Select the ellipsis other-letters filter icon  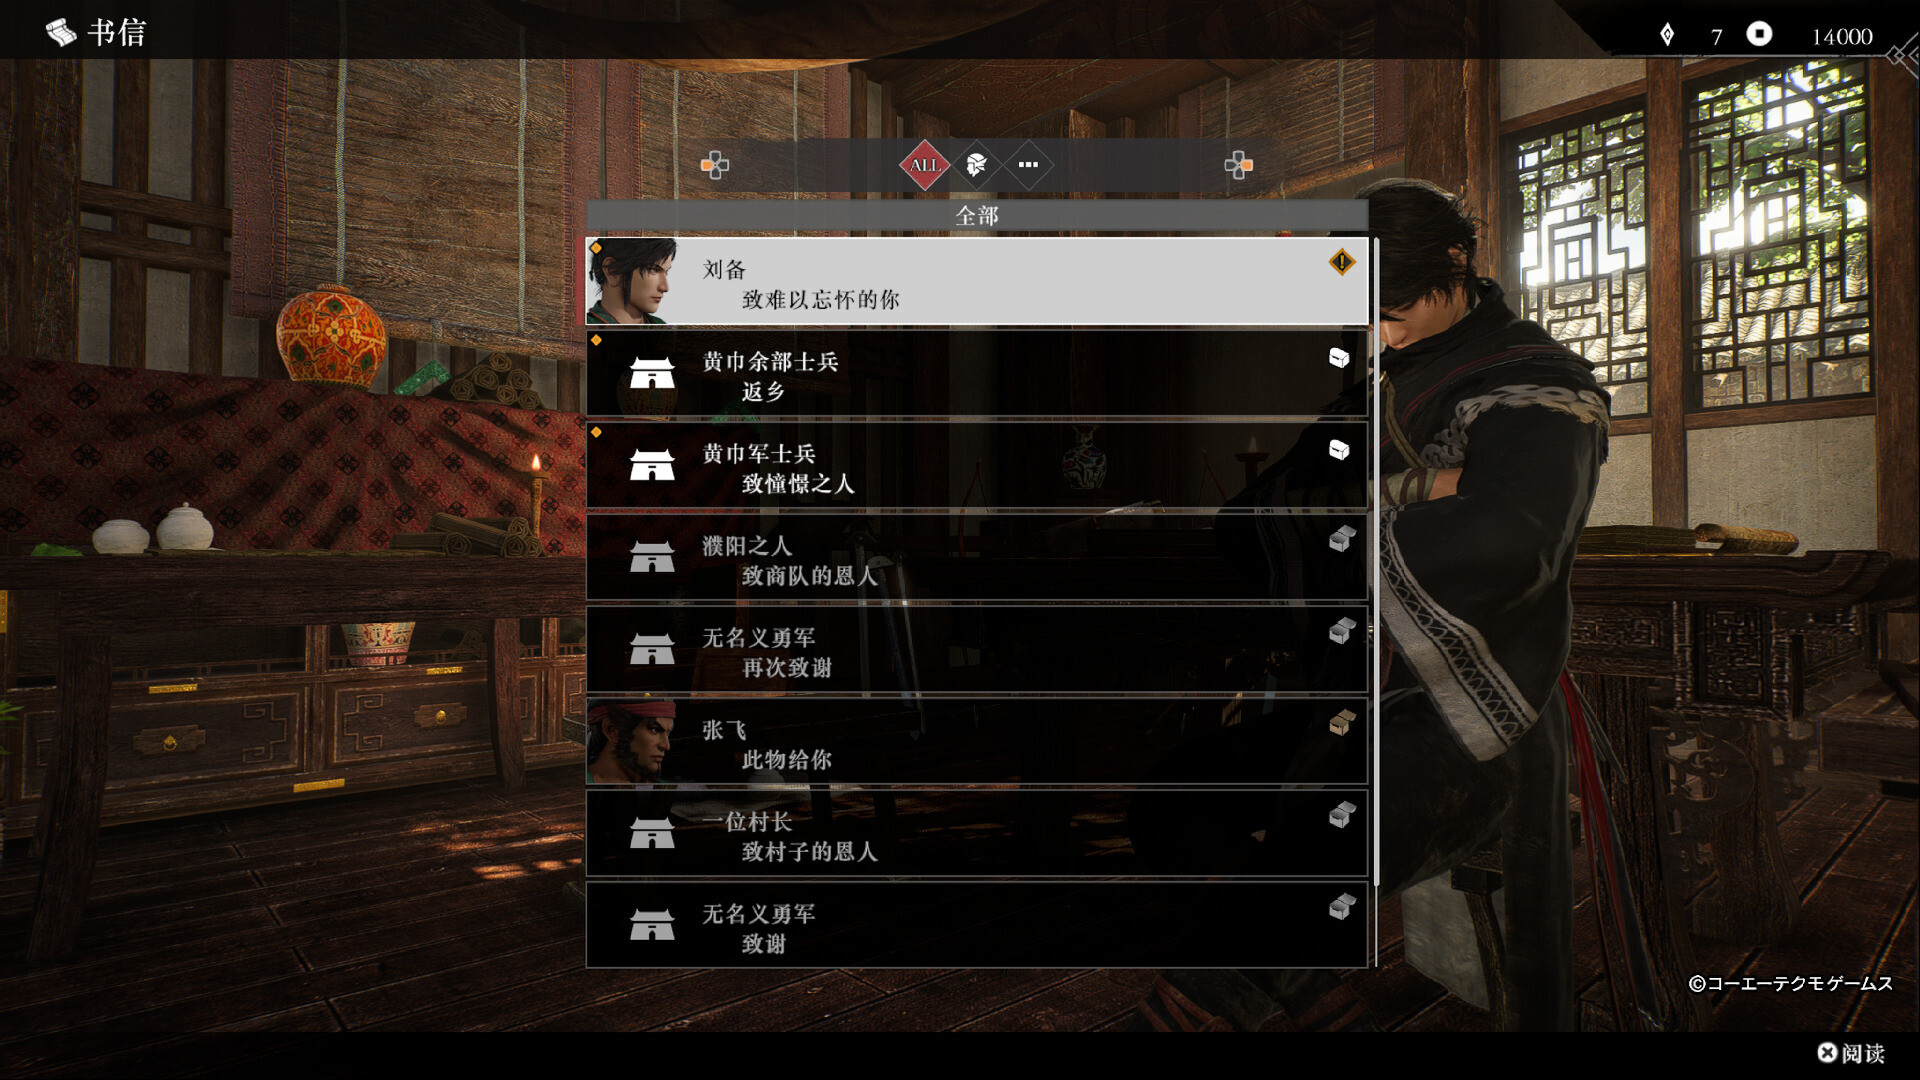1028,165
